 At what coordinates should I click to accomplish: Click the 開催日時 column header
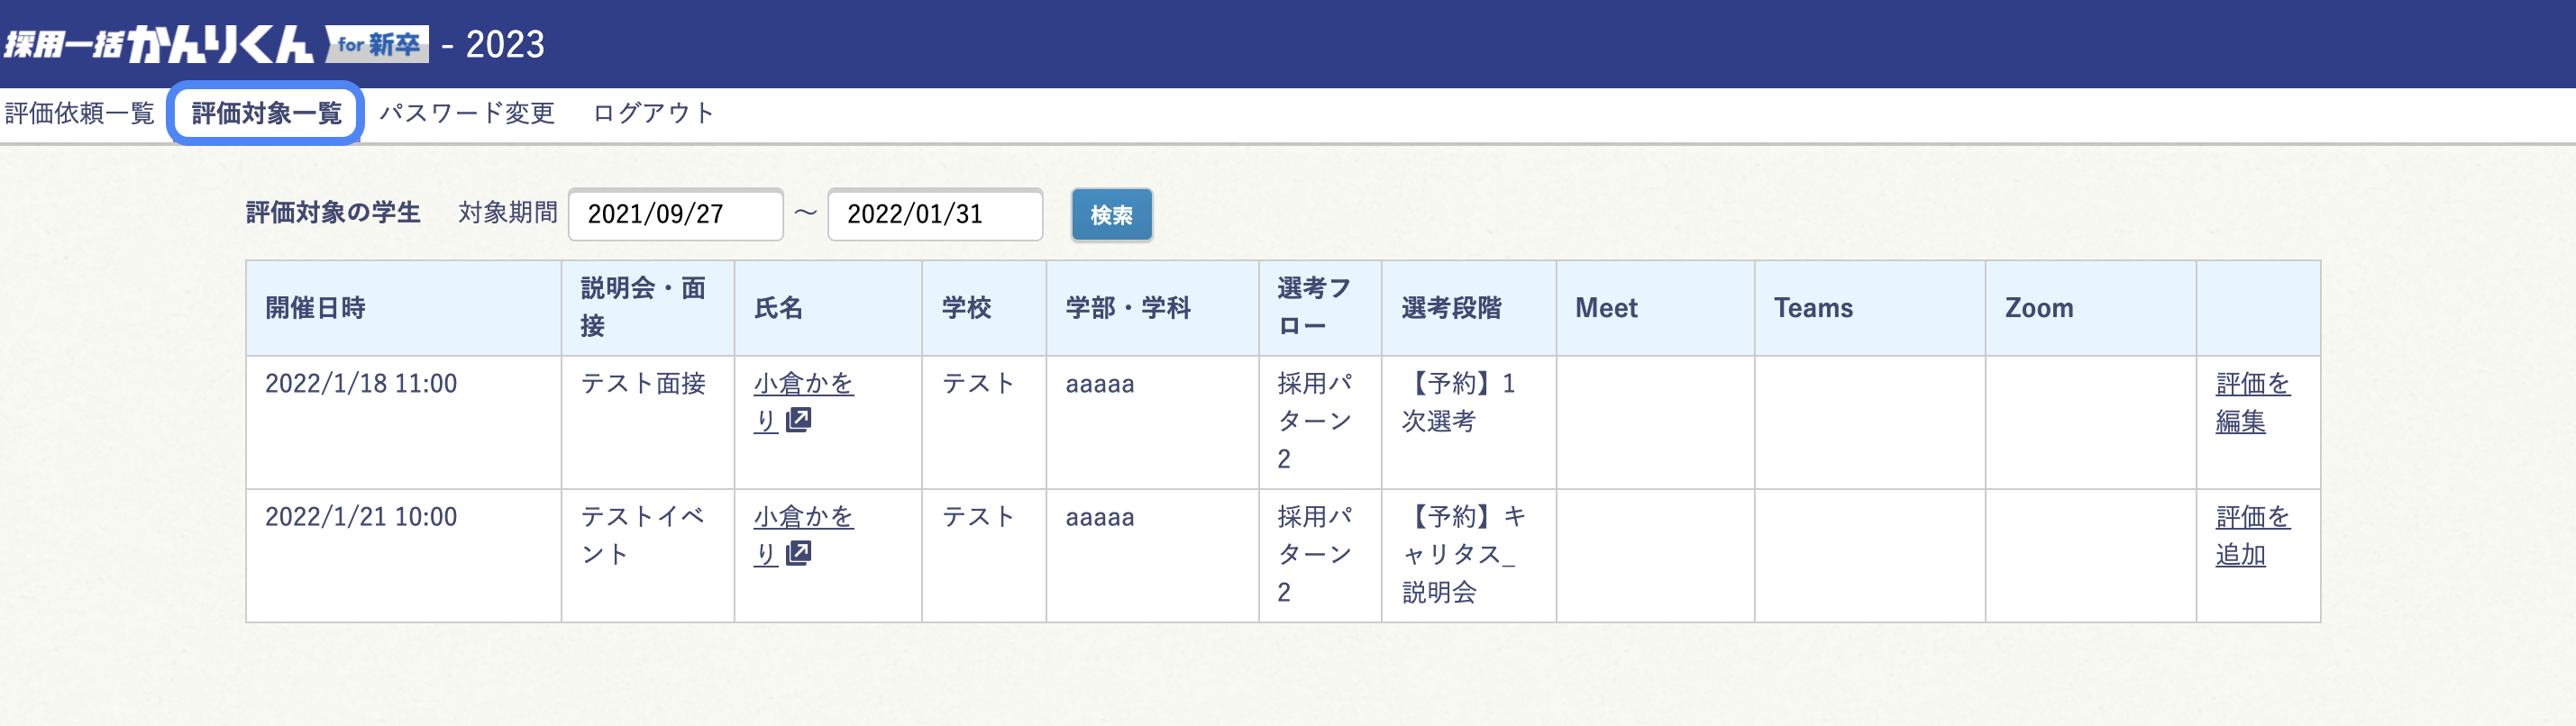point(312,308)
